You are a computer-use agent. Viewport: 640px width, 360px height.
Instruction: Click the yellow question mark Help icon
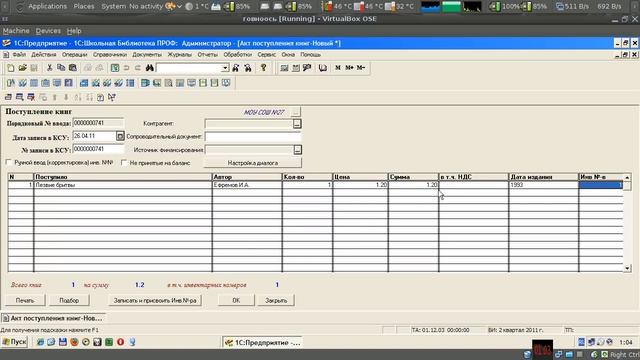click(263, 68)
